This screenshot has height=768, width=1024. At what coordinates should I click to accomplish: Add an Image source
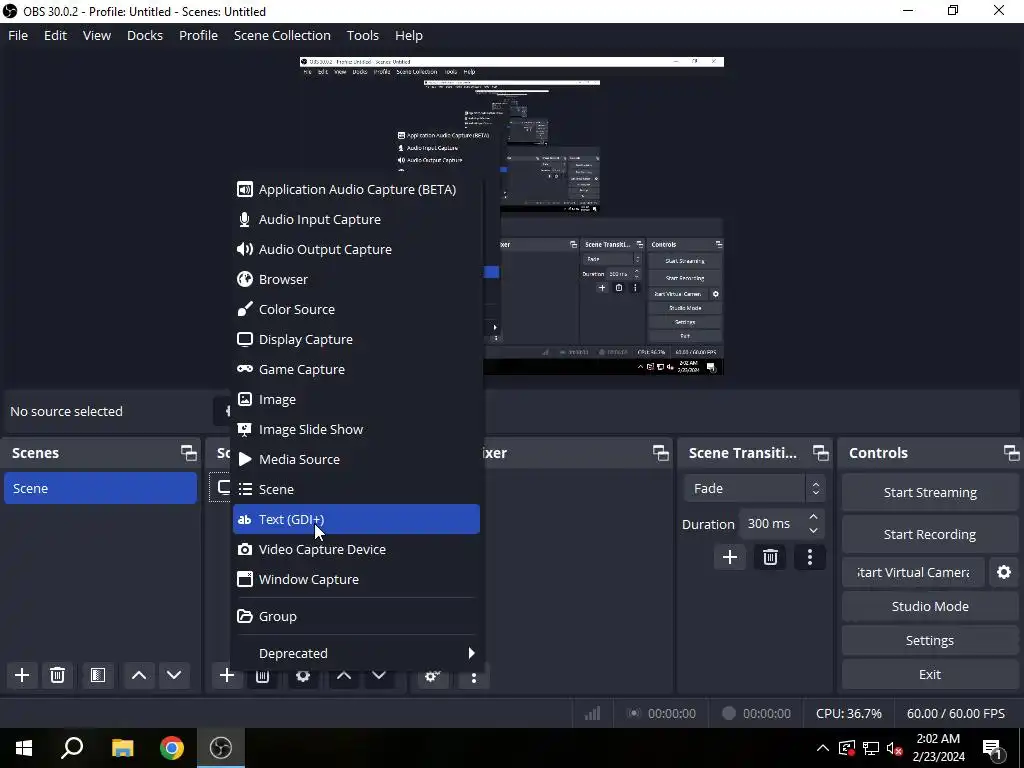[x=356, y=400]
